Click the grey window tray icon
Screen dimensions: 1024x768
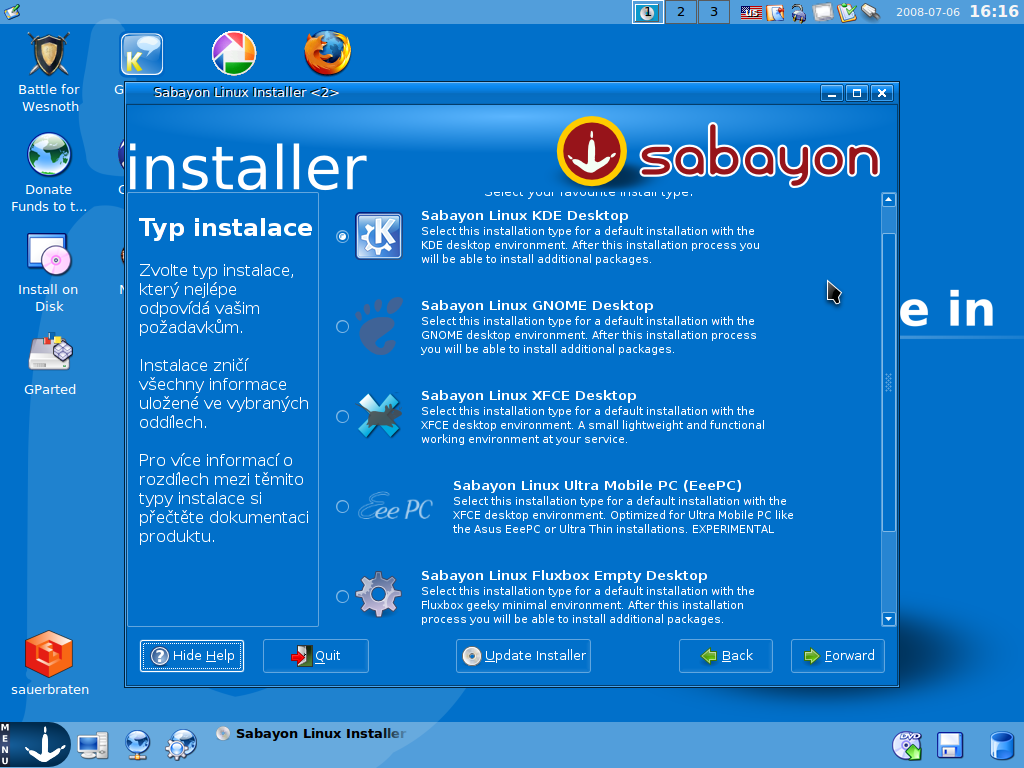[x=822, y=12]
